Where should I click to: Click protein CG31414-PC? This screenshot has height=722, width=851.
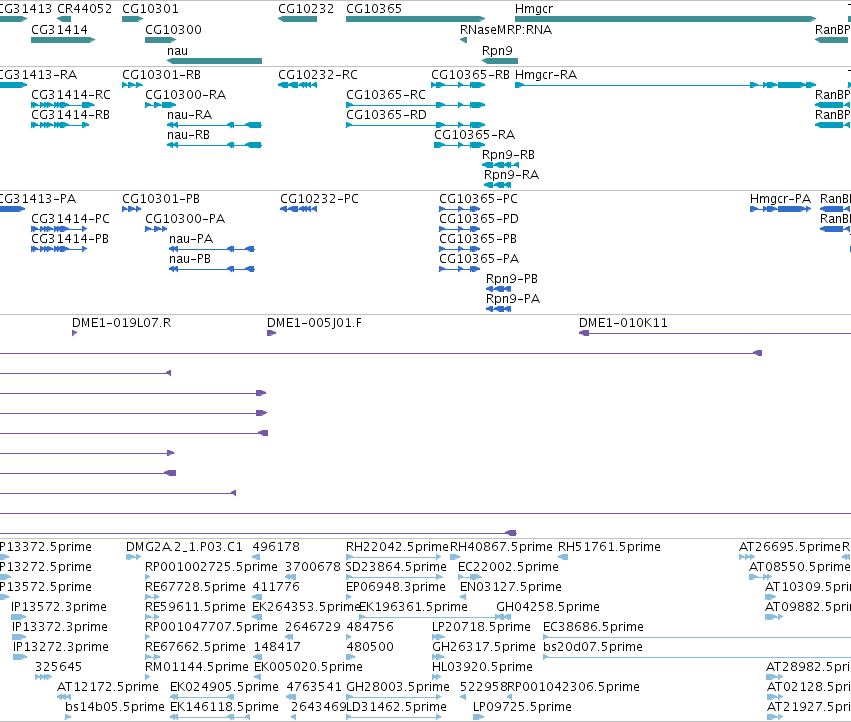(x=59, y=229)
